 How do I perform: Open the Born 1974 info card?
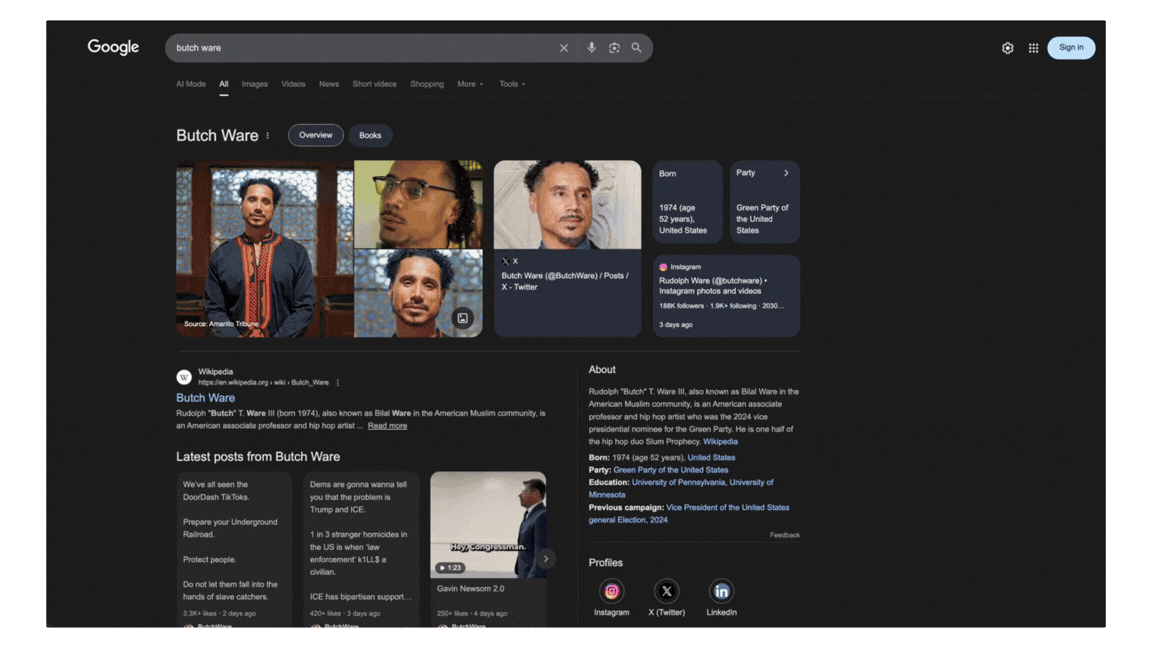pos(688,202)
